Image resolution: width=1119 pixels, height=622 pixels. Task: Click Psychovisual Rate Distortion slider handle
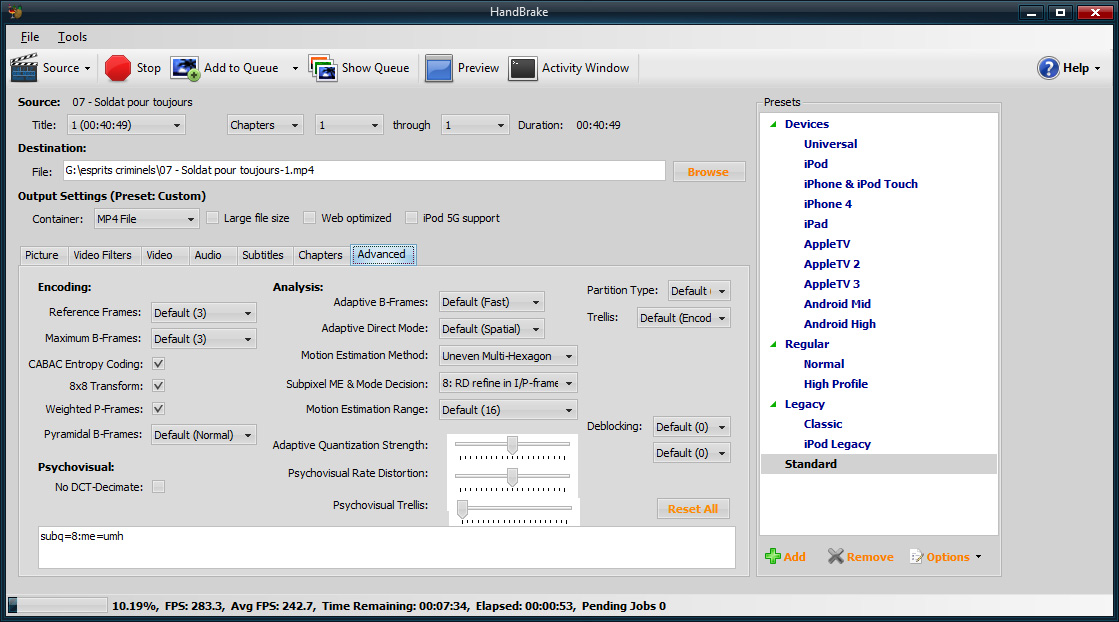pos(512,476)
